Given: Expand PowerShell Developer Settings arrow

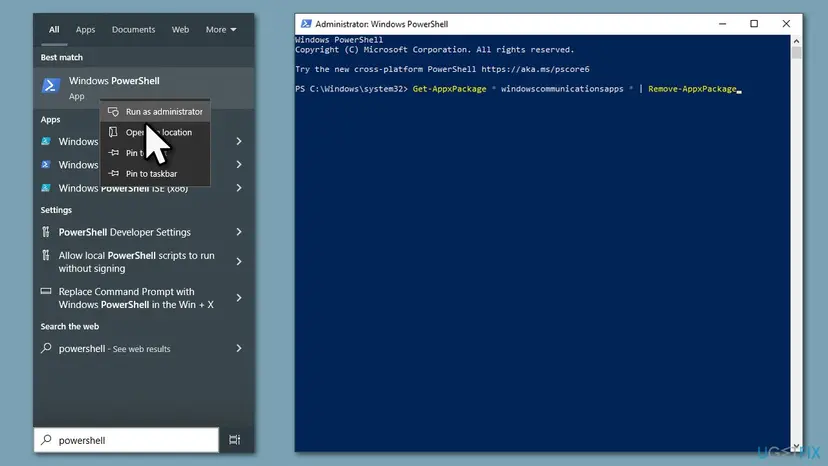Looking at the screenshot, I should tap(239, 232).
